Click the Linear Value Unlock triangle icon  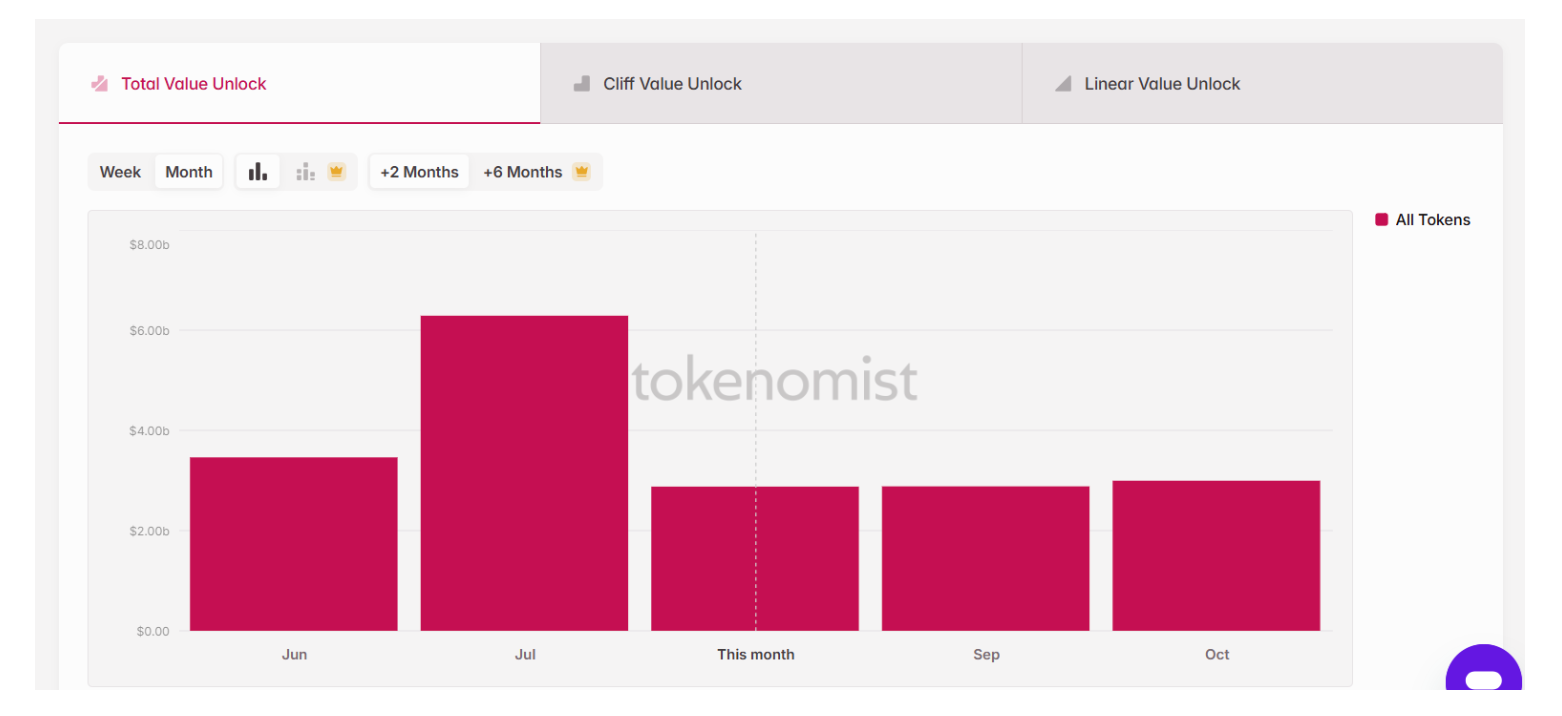coord(1063,84)
